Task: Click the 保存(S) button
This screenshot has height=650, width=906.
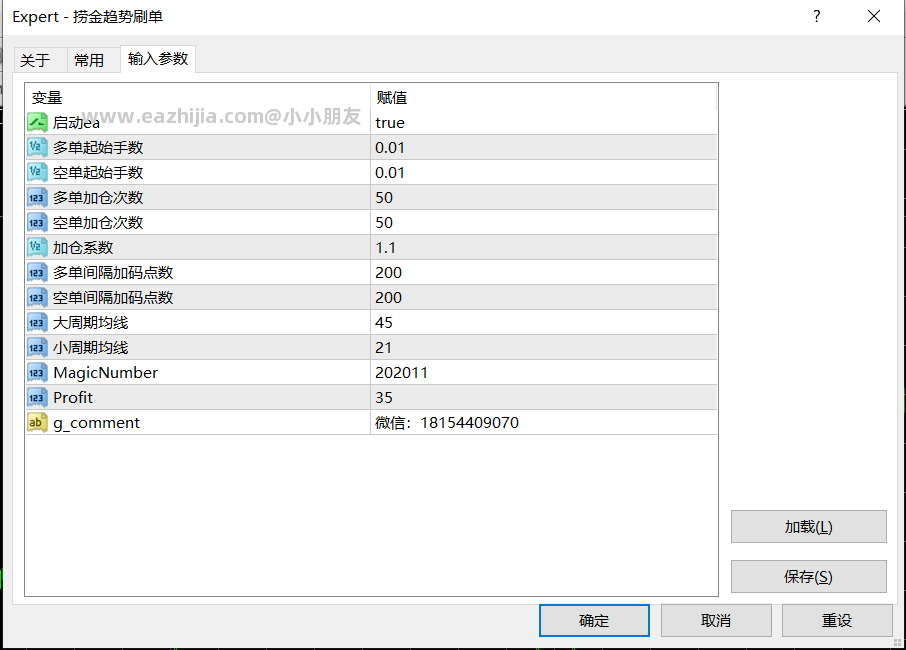Action: point(808,576)
